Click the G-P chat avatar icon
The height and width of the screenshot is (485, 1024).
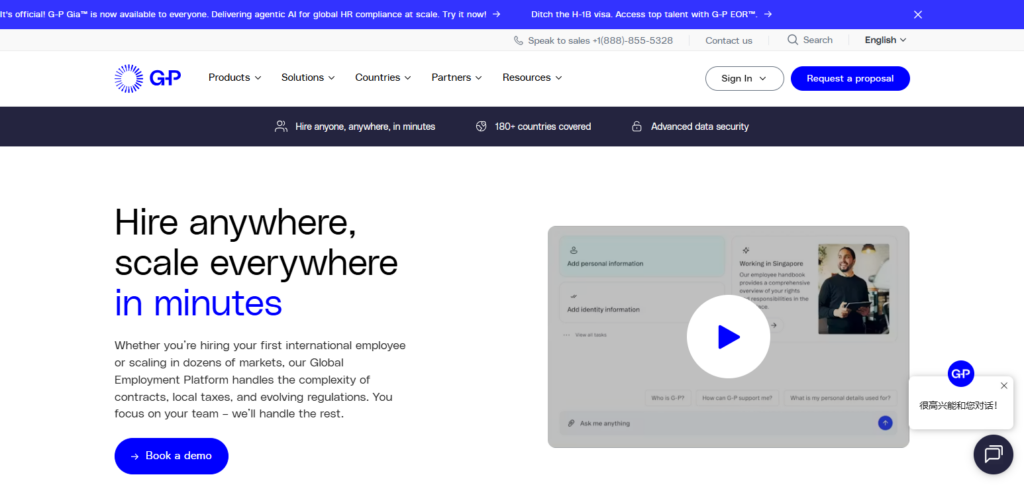(961, 373)
